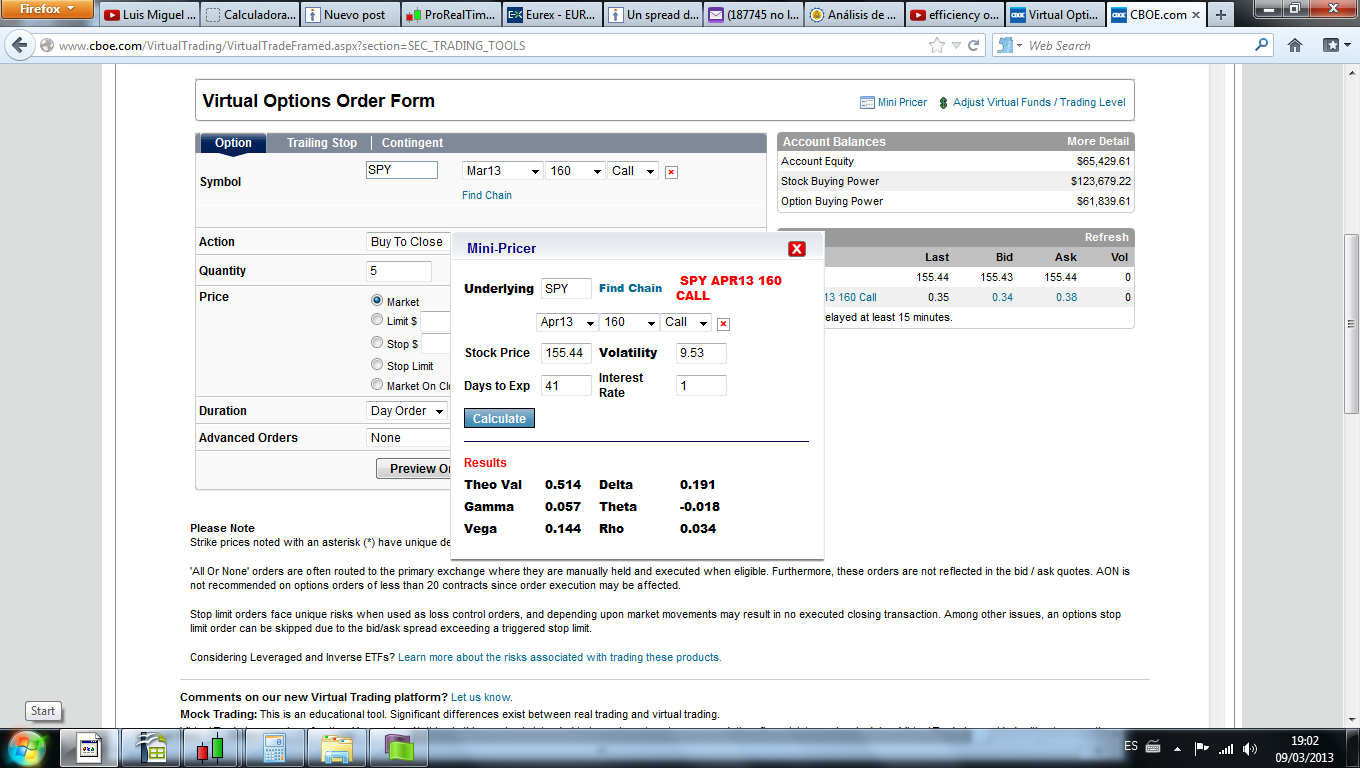Image resolution: width=1360 pixels, height=768 pixels.
Task: Open the Firefox application menu
Action: [48, 9]
